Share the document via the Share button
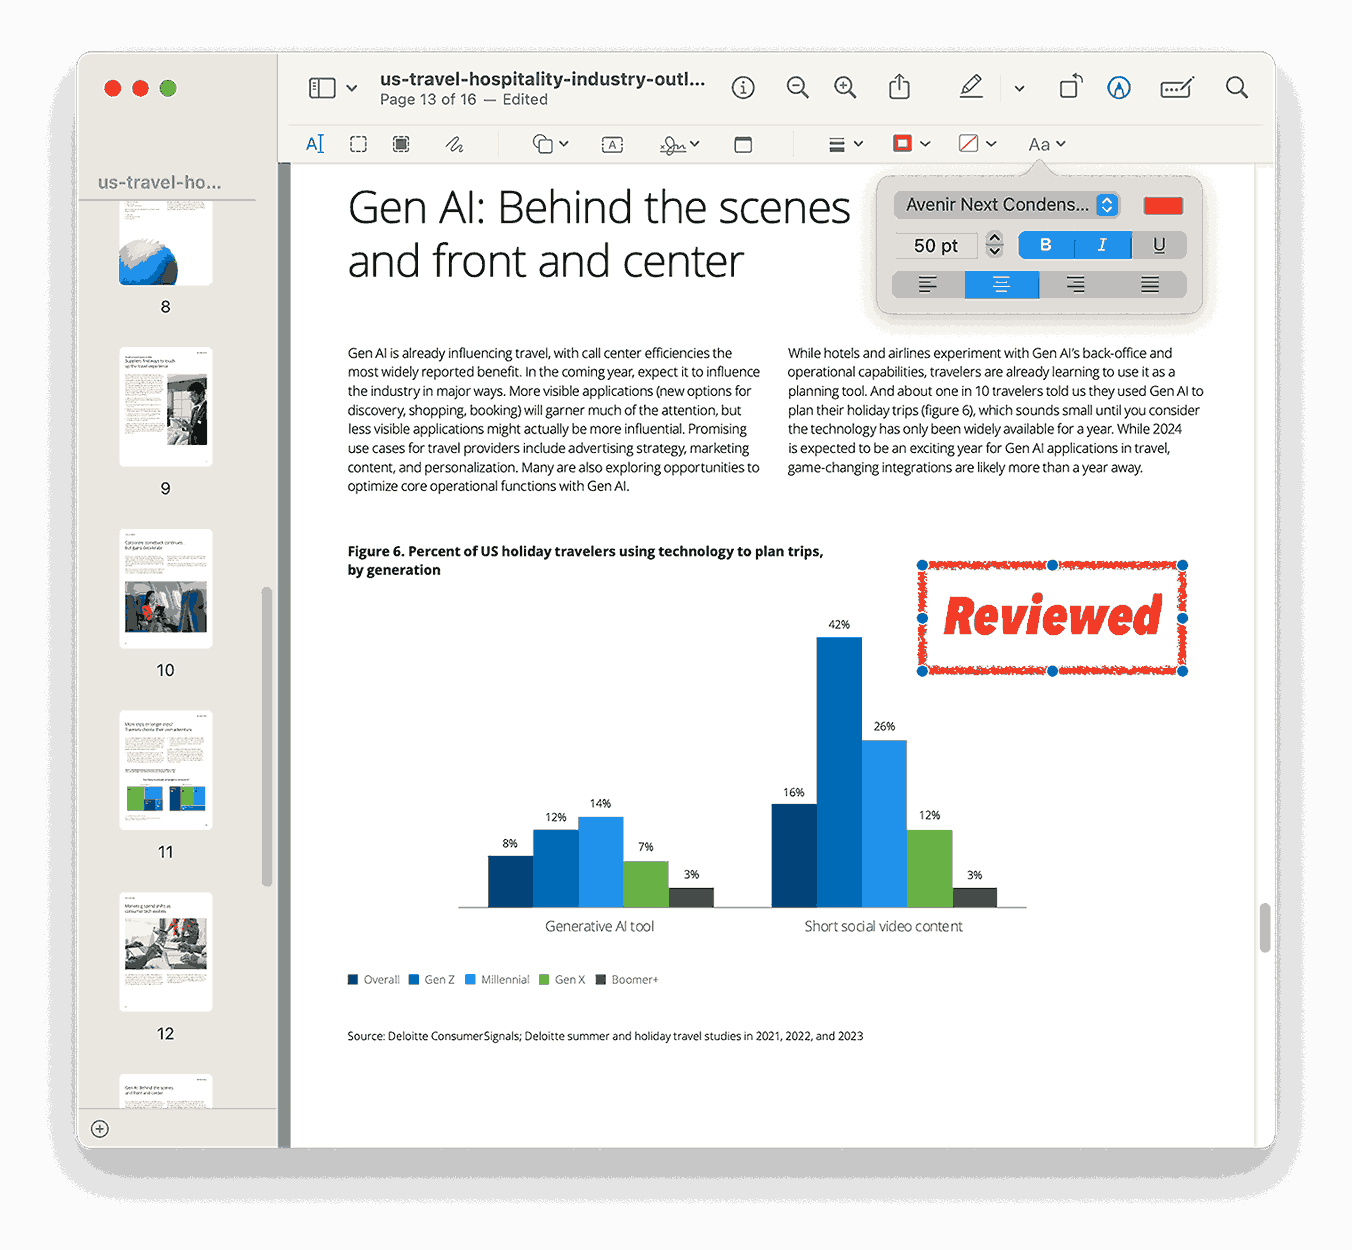 click(899, 87)
